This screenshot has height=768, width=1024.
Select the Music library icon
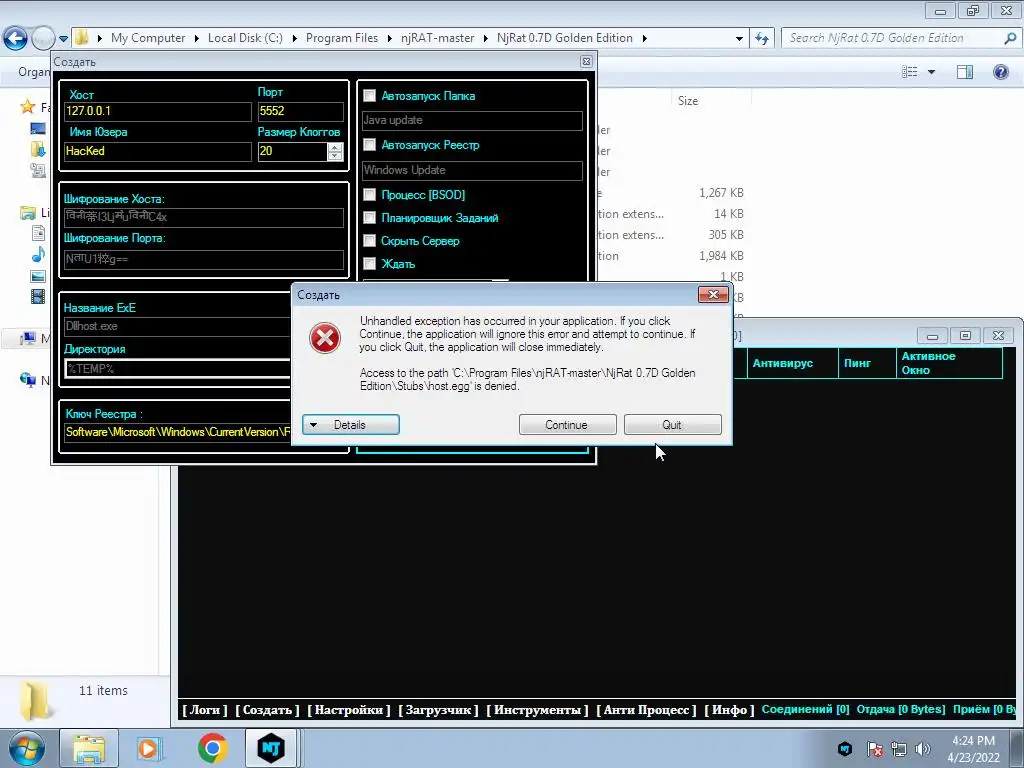(x=38, y=254)
